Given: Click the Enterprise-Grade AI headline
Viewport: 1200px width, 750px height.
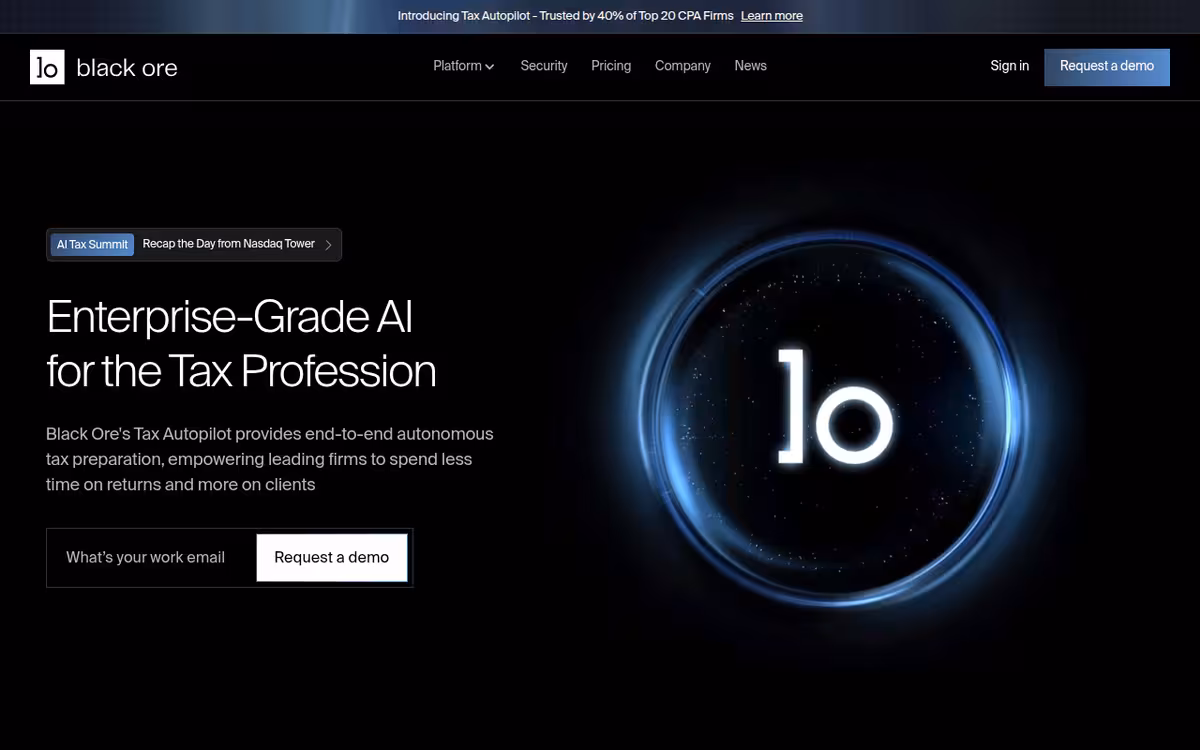Looking at the screenshot, I should 241,344.
